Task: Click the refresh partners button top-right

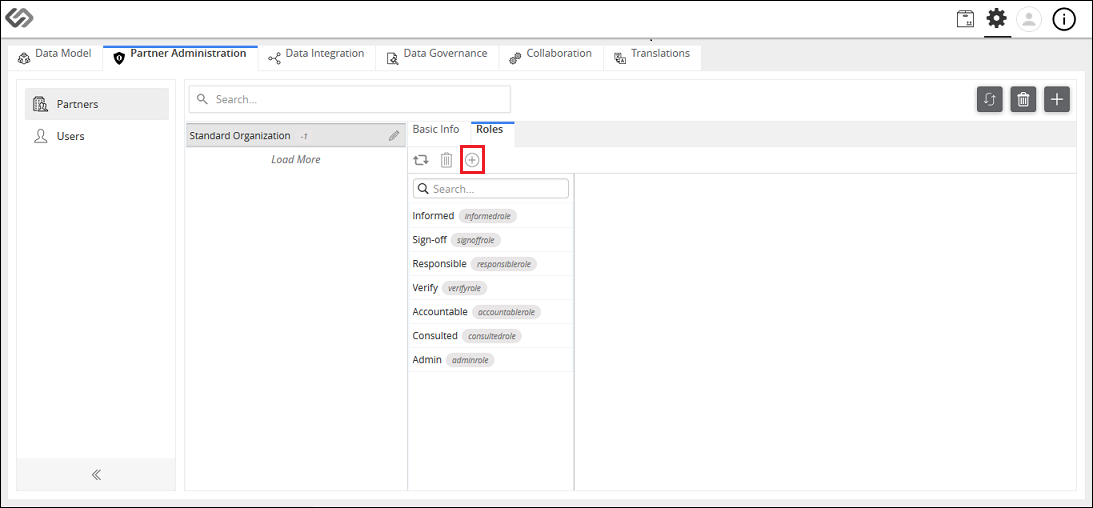Action: (x=989, y=100)
